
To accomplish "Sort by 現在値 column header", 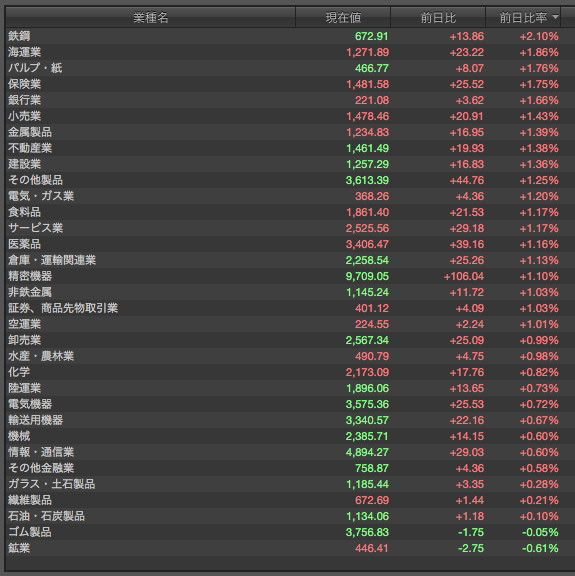I will 343,18.
